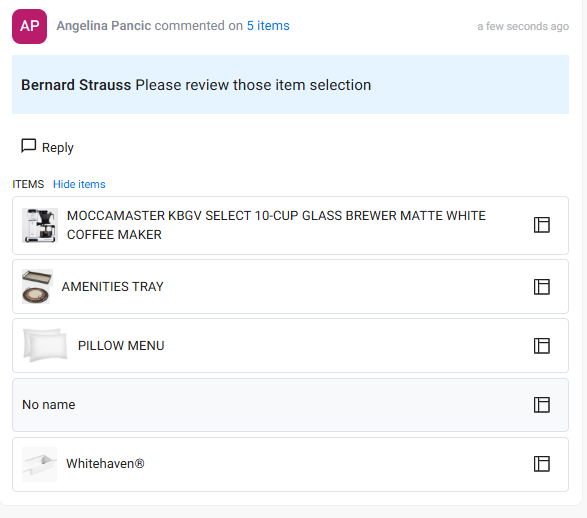Click the AP user avatar
The height and width of the screenshot is (518, 587).
pos(30,27)
